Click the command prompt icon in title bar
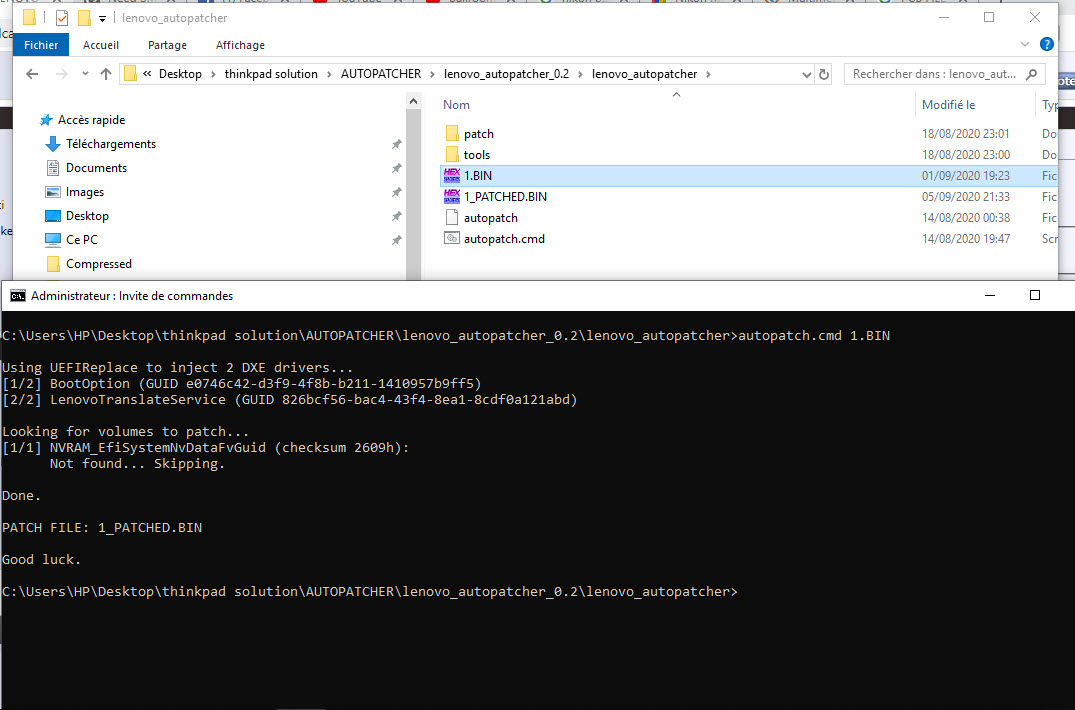The image size is (1075, 710). [18, 296]
